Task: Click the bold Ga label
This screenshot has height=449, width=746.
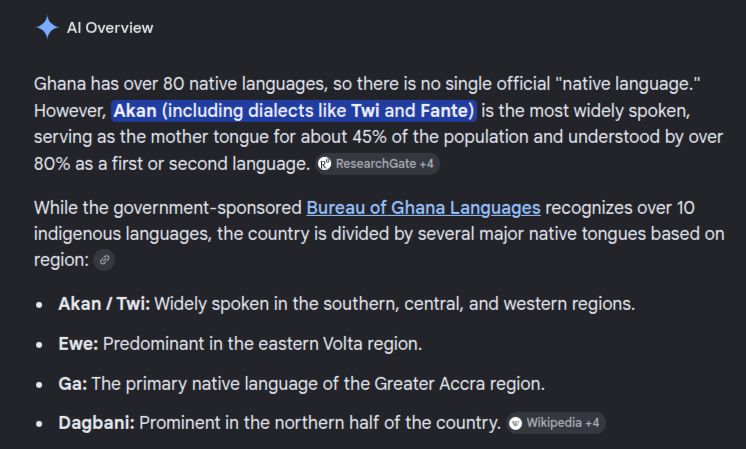Action: (x=73, y=384)
